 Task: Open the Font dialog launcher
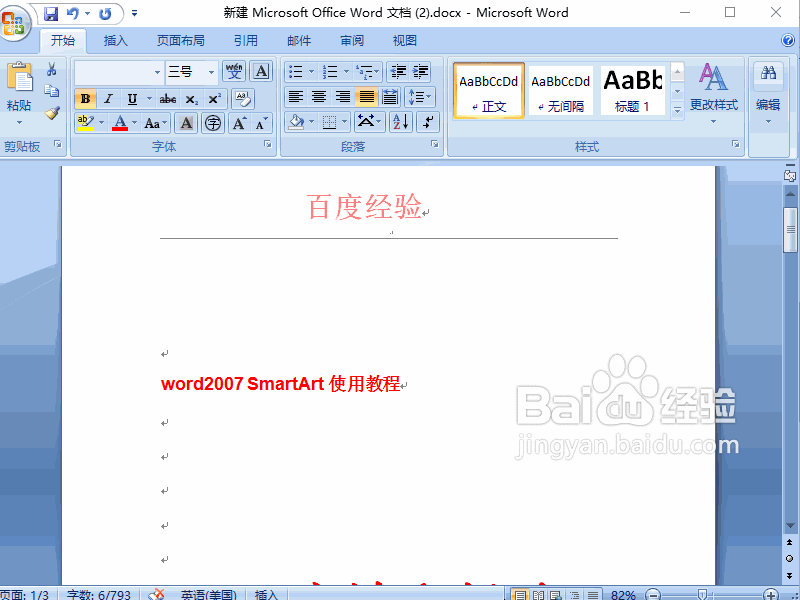click(268, 144)
